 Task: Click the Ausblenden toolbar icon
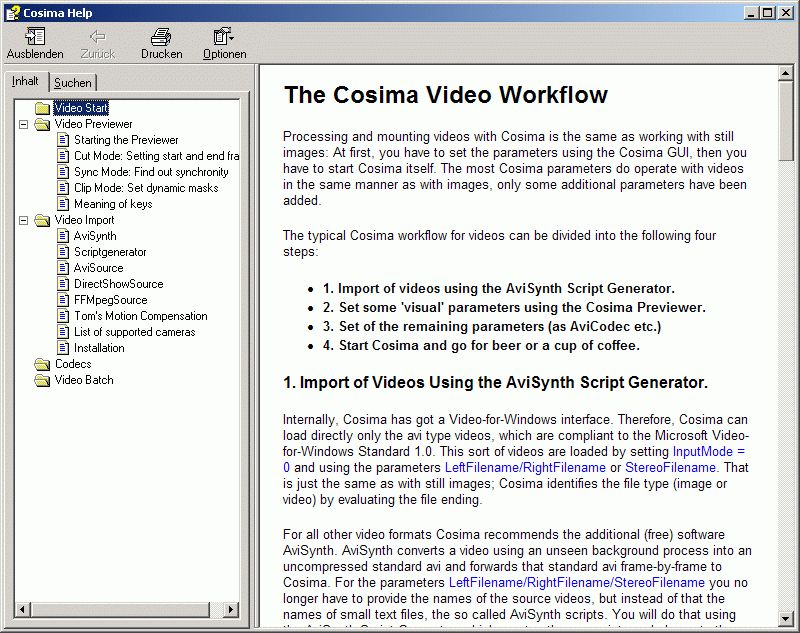click(x=35, y=38)
